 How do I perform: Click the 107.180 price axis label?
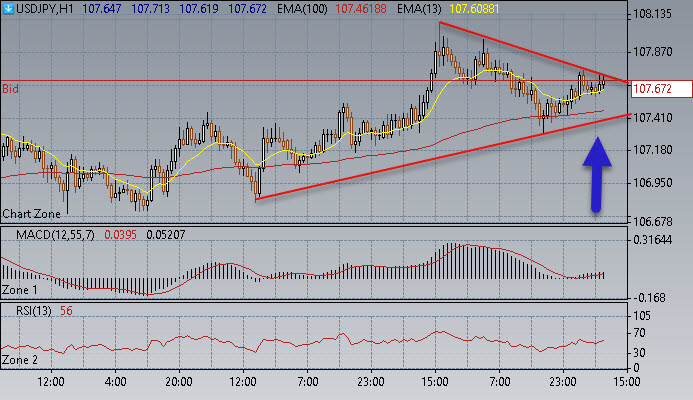pos(652,150)
